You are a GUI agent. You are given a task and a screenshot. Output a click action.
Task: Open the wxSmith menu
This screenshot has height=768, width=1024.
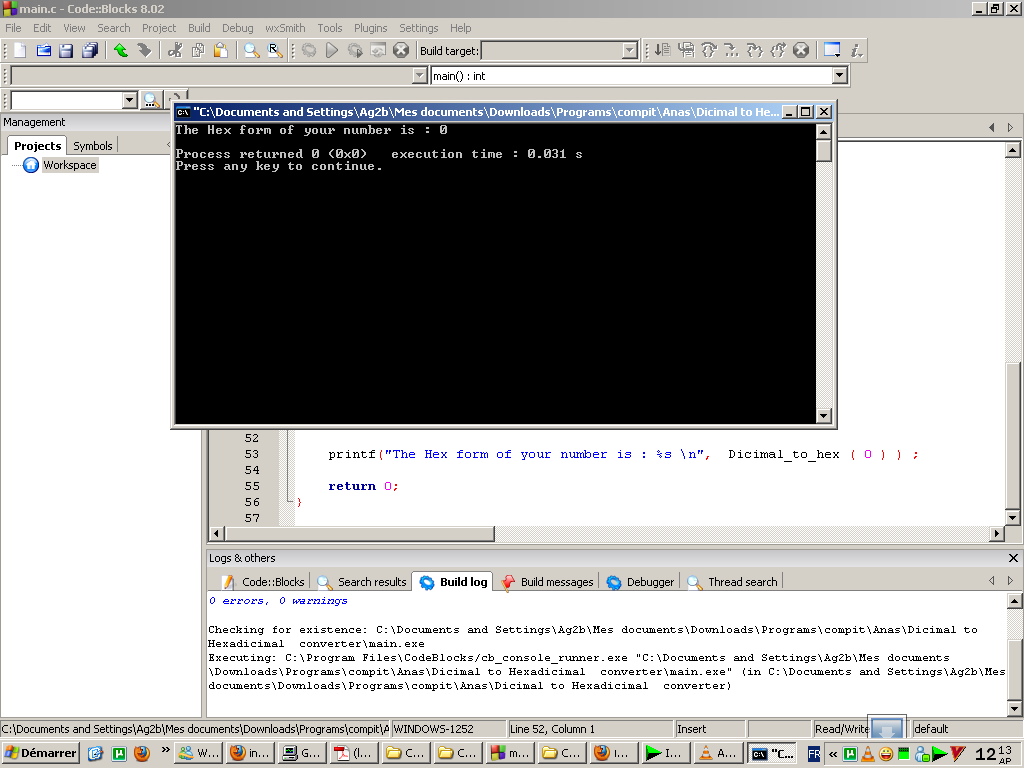(x=285, y=28)
